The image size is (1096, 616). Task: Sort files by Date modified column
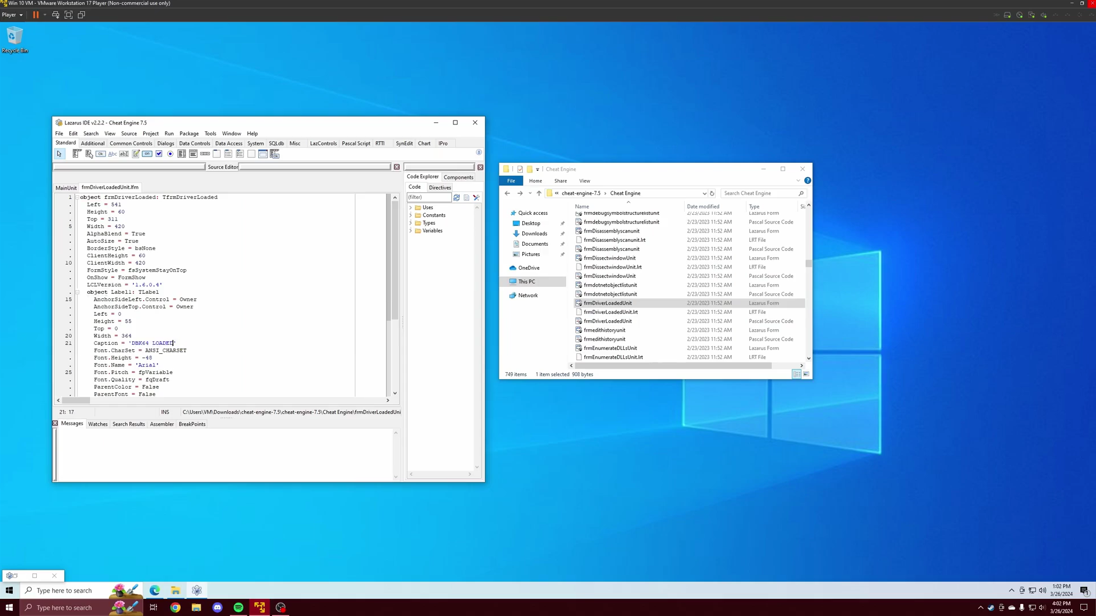702,206
